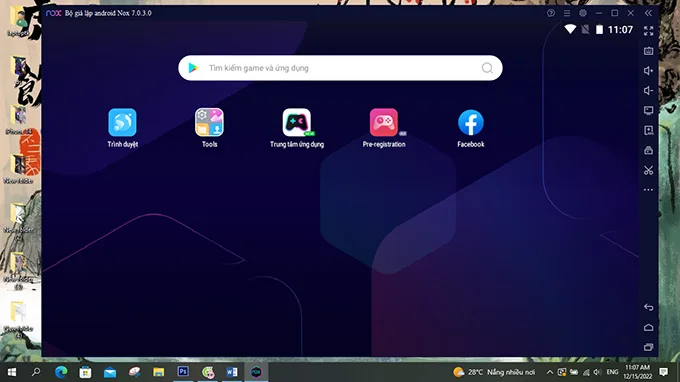Open Windows taskbar search
680x382 pixels.
click(x=36, y=372)
